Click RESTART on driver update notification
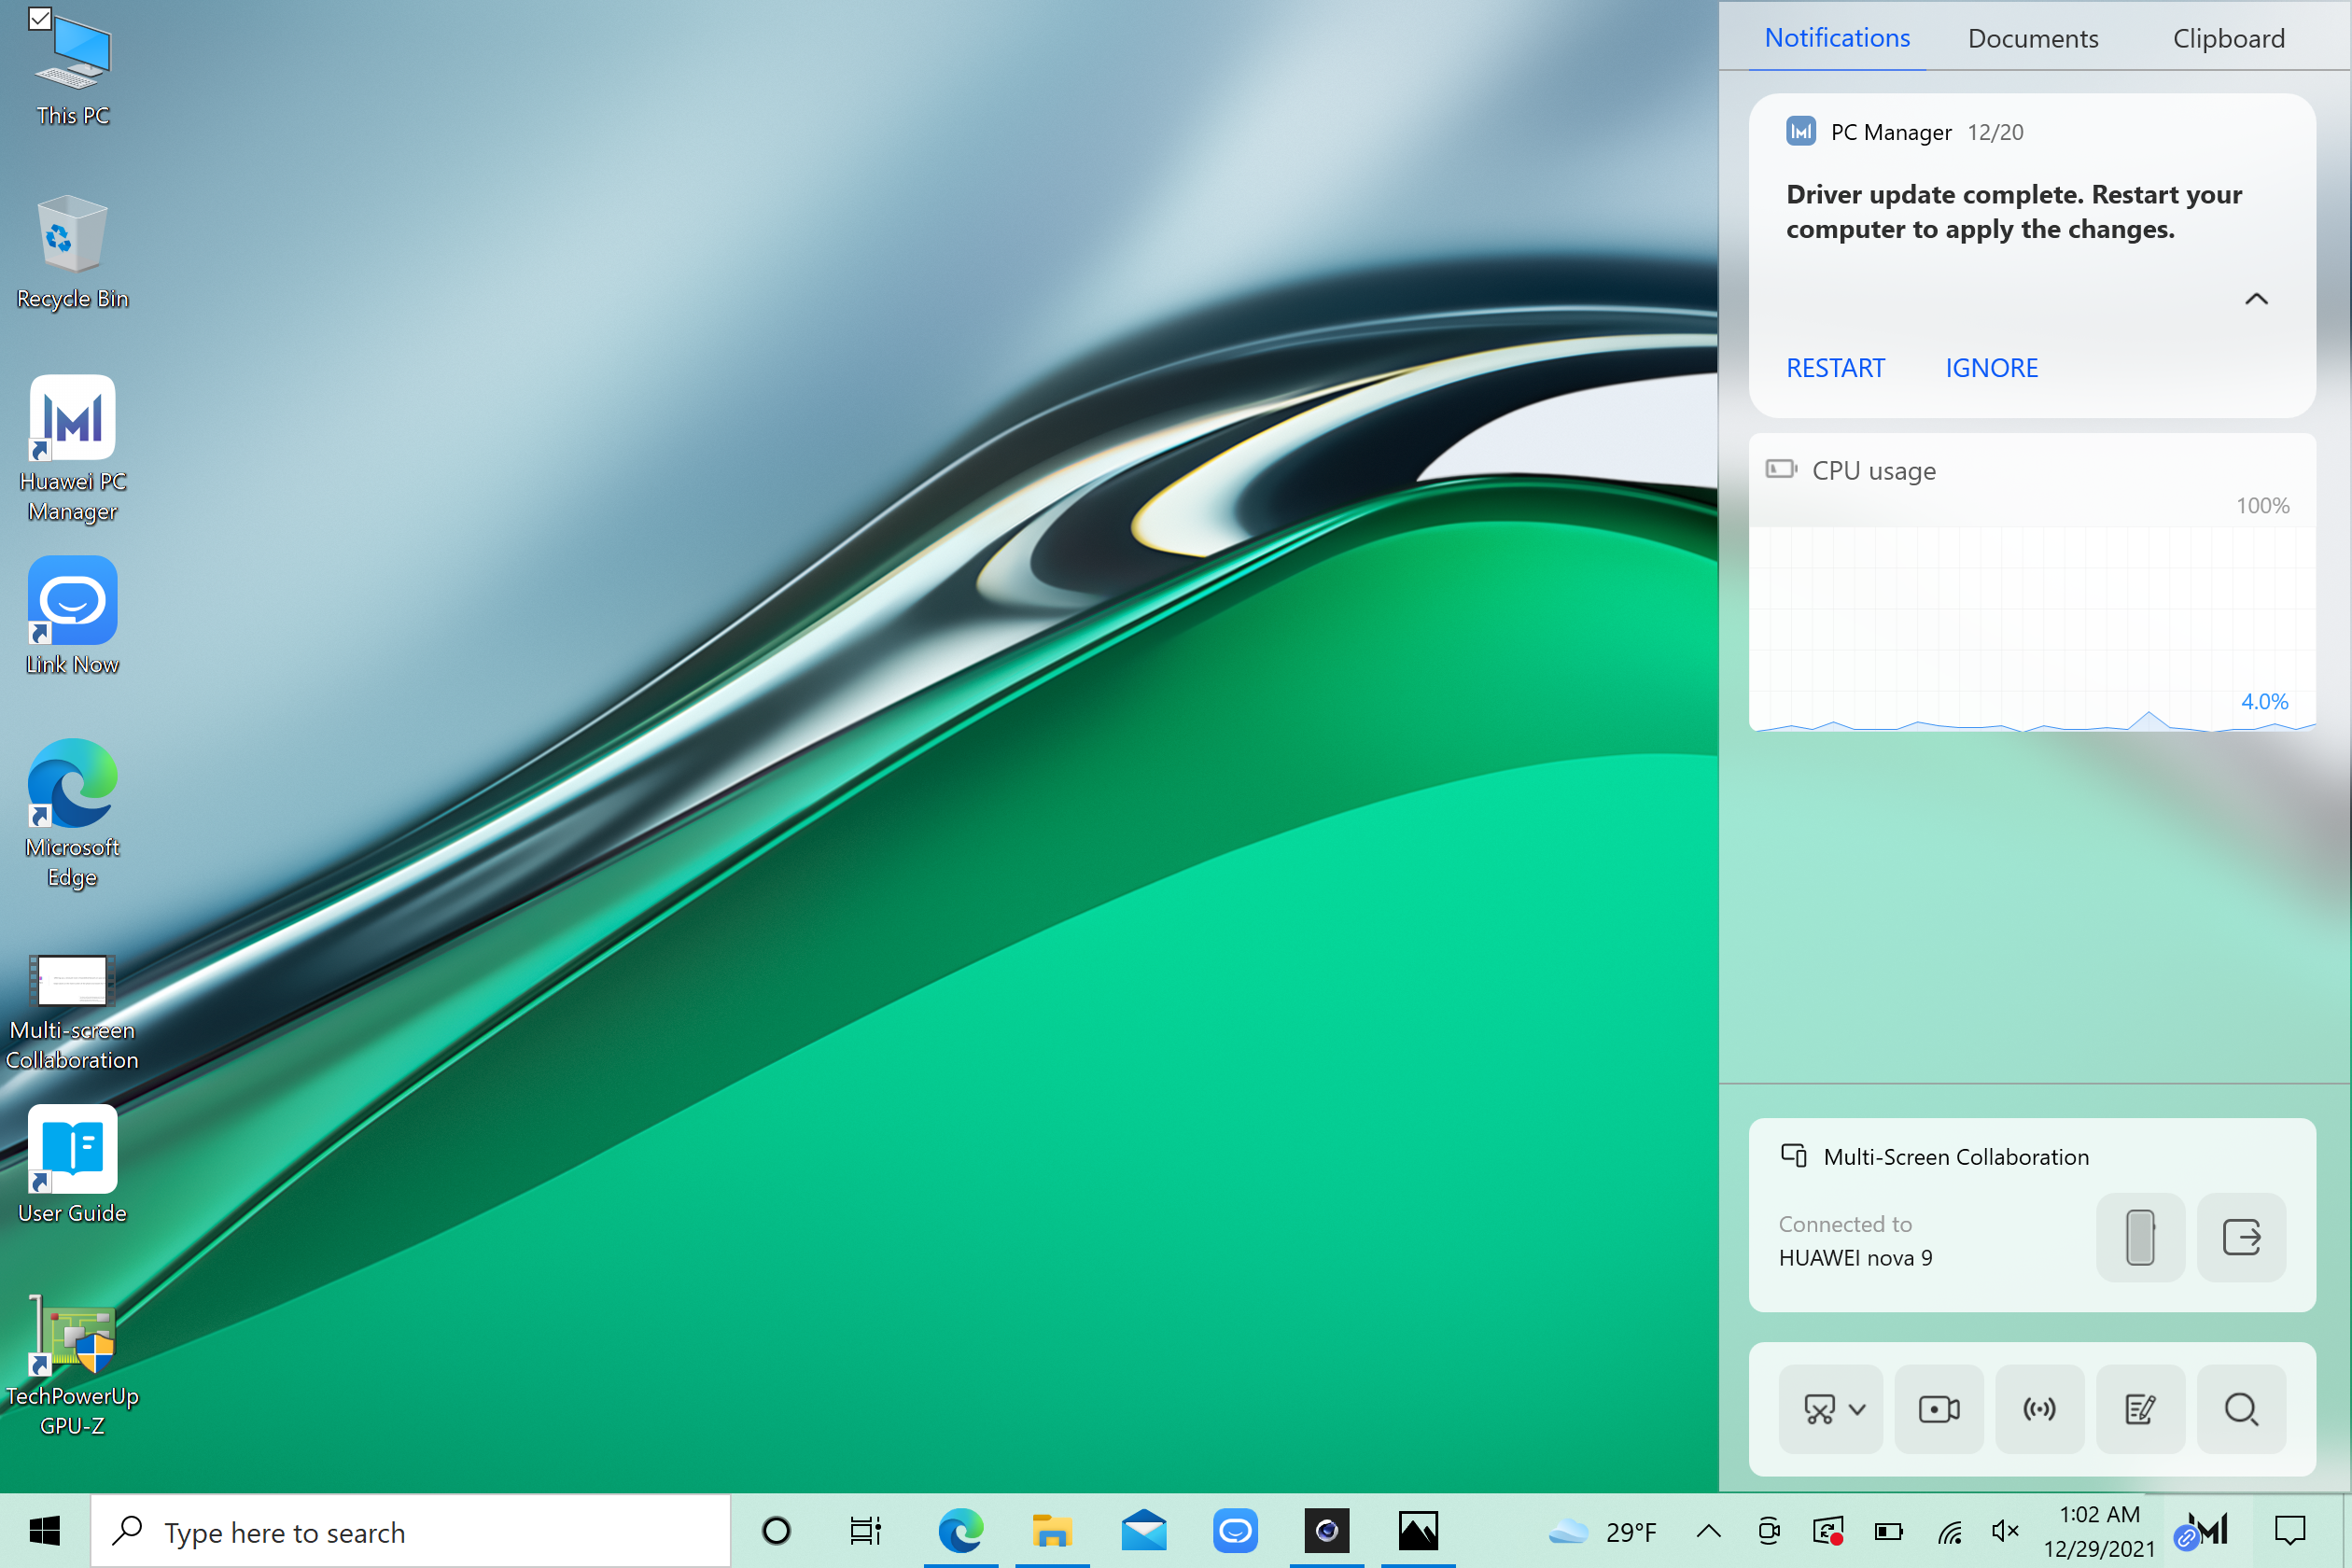This screenshot has height=1568, width=2352. [x=1834, y=368]
